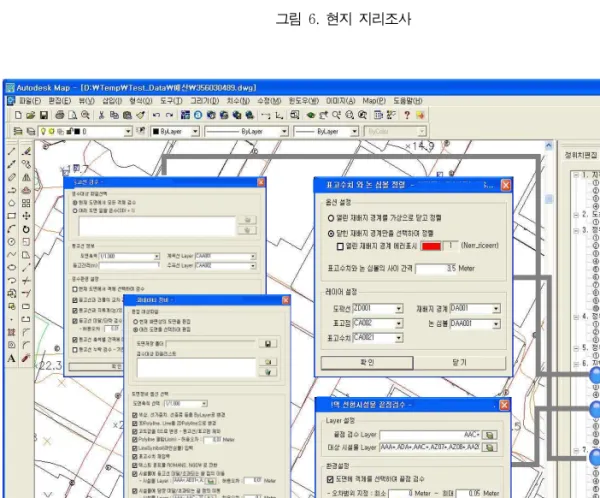Click the 닫기 button in symbol dialog
Screen dimensions: 600x498
tap(460, 362)
